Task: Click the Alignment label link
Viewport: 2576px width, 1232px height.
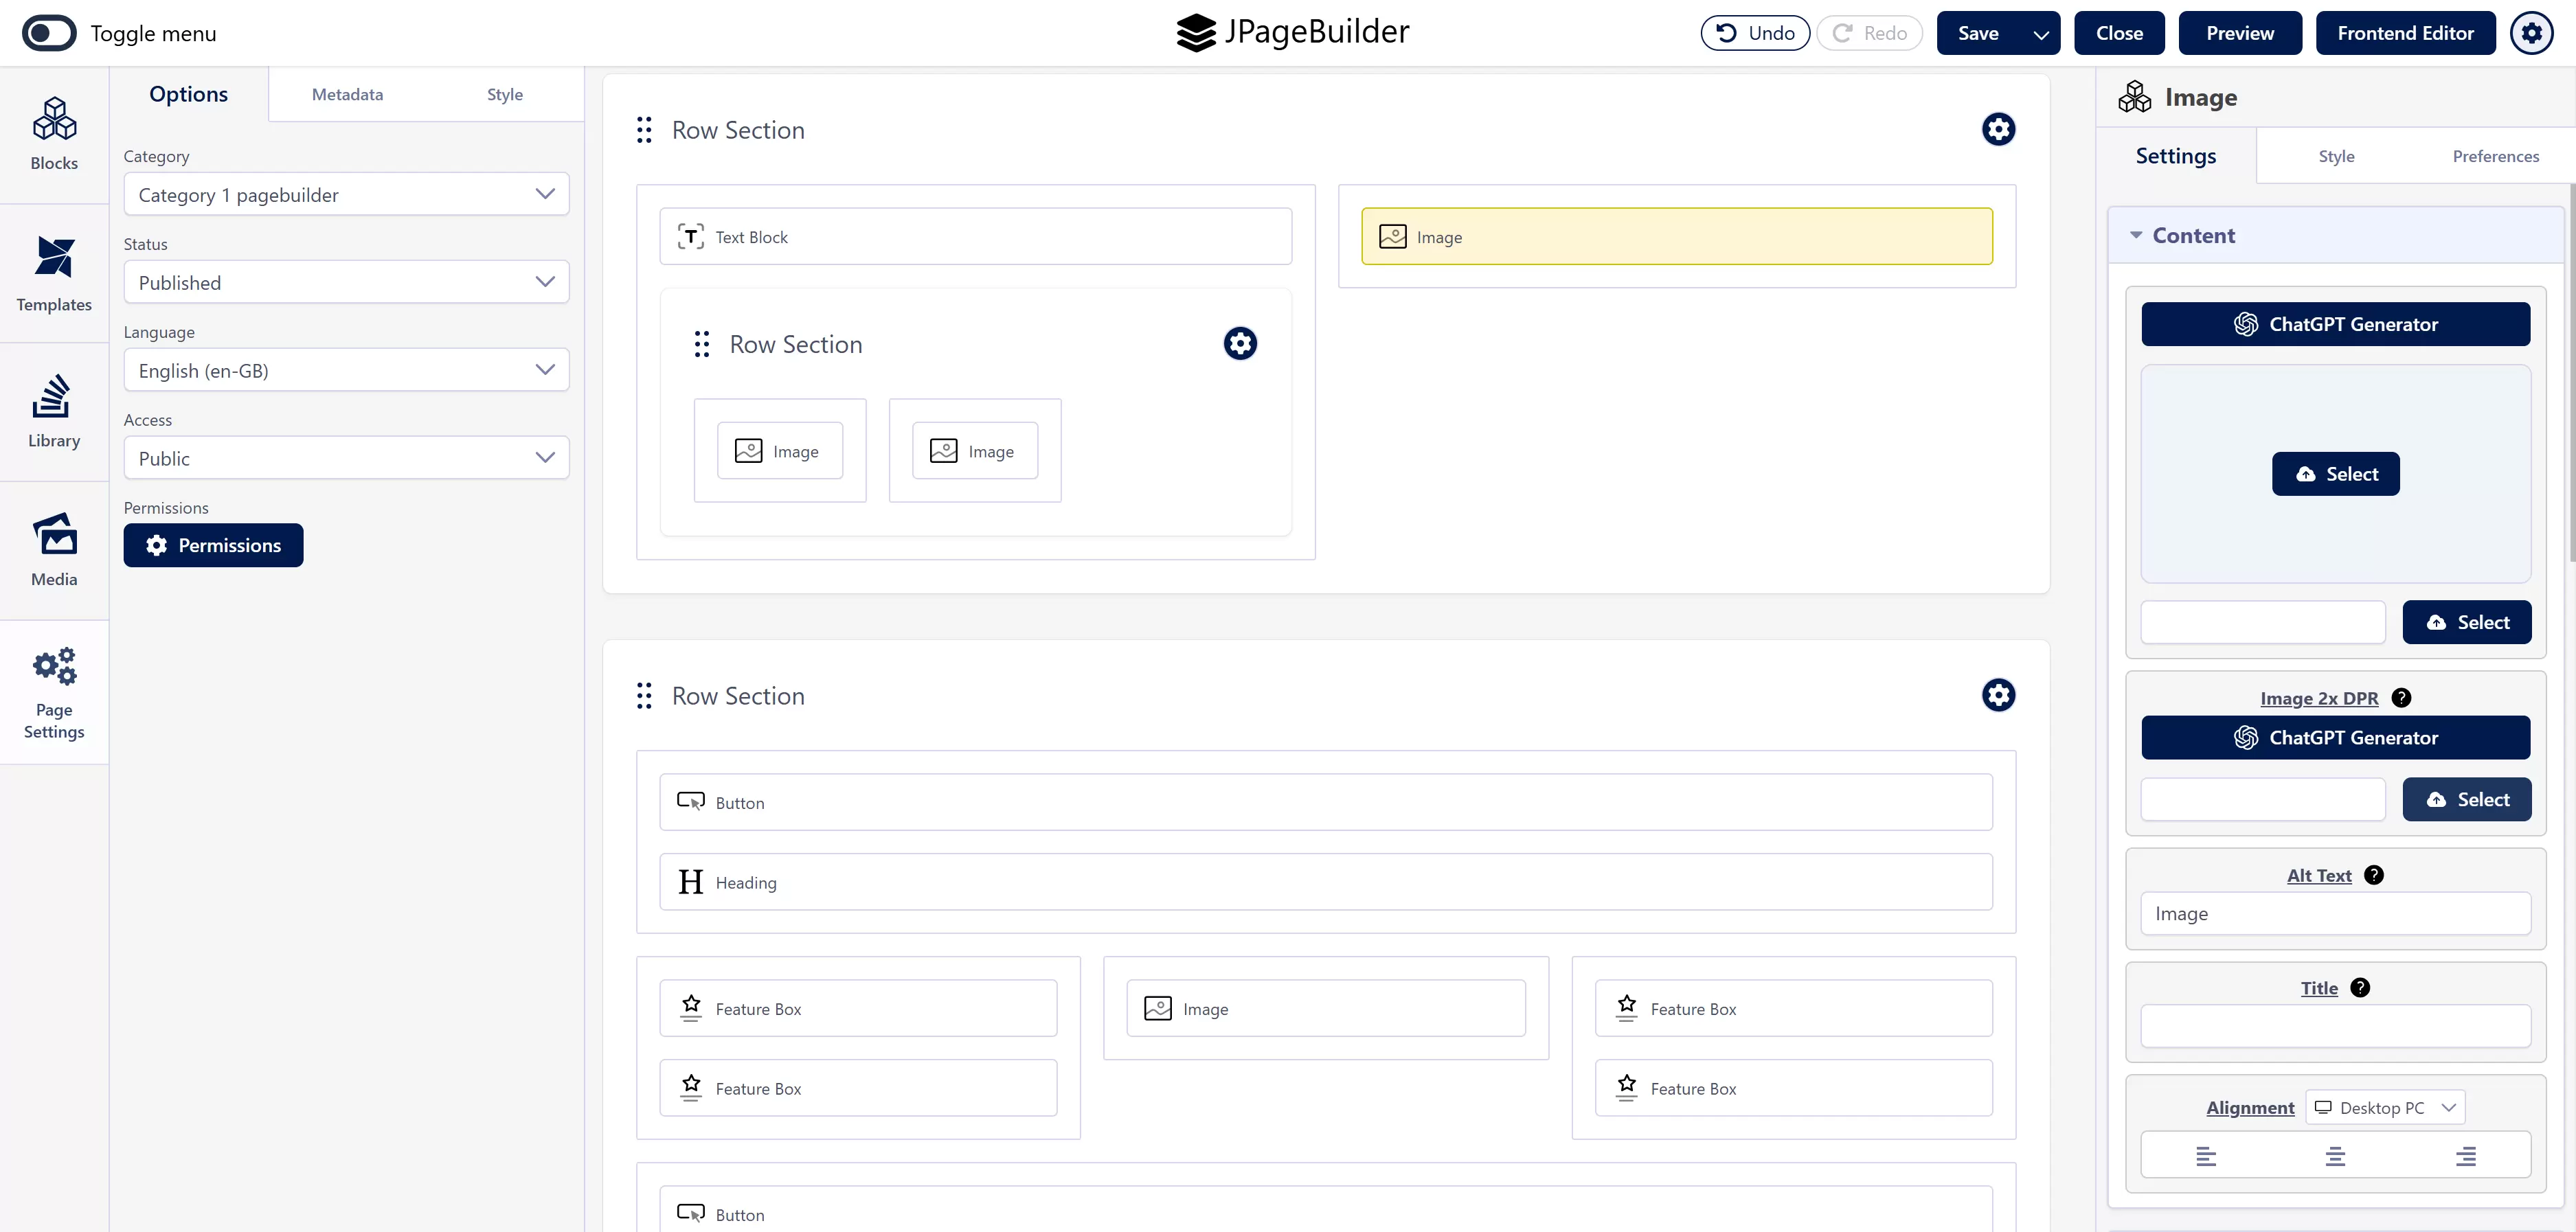Action: point(2250,1107)
